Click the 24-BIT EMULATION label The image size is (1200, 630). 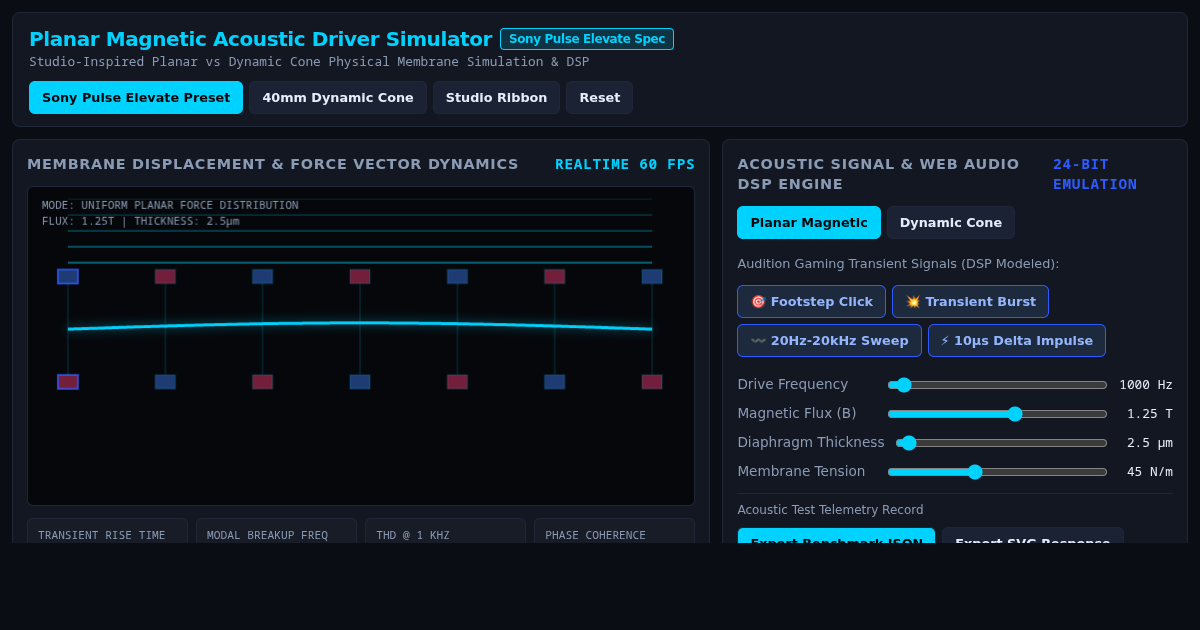(1095, 174)
